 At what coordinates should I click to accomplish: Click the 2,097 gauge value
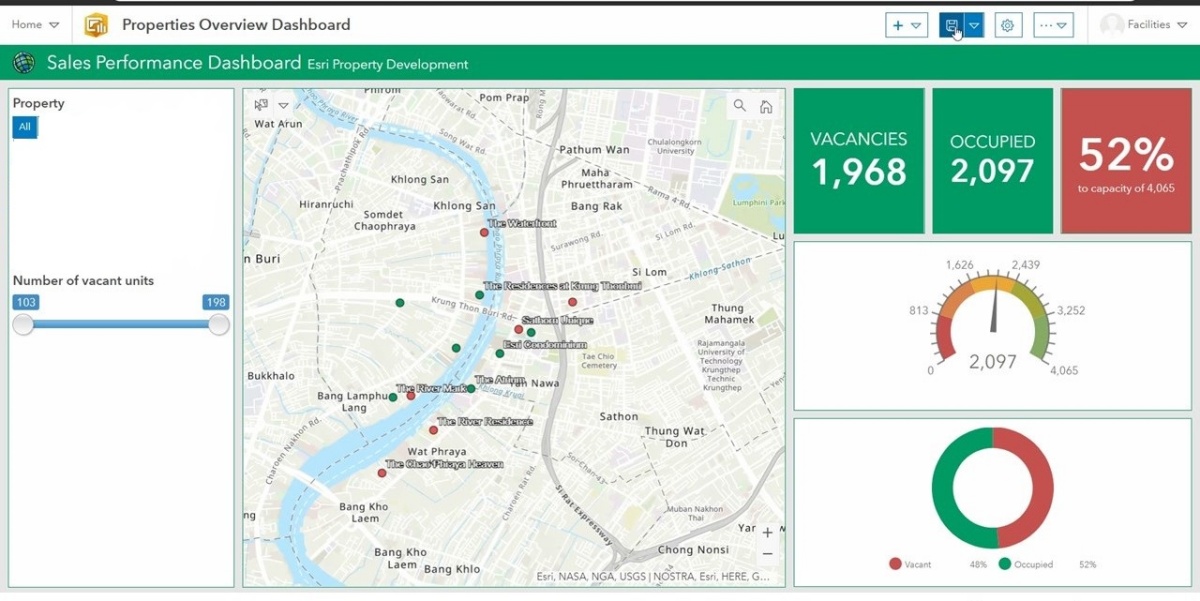(x=993, y=362)
